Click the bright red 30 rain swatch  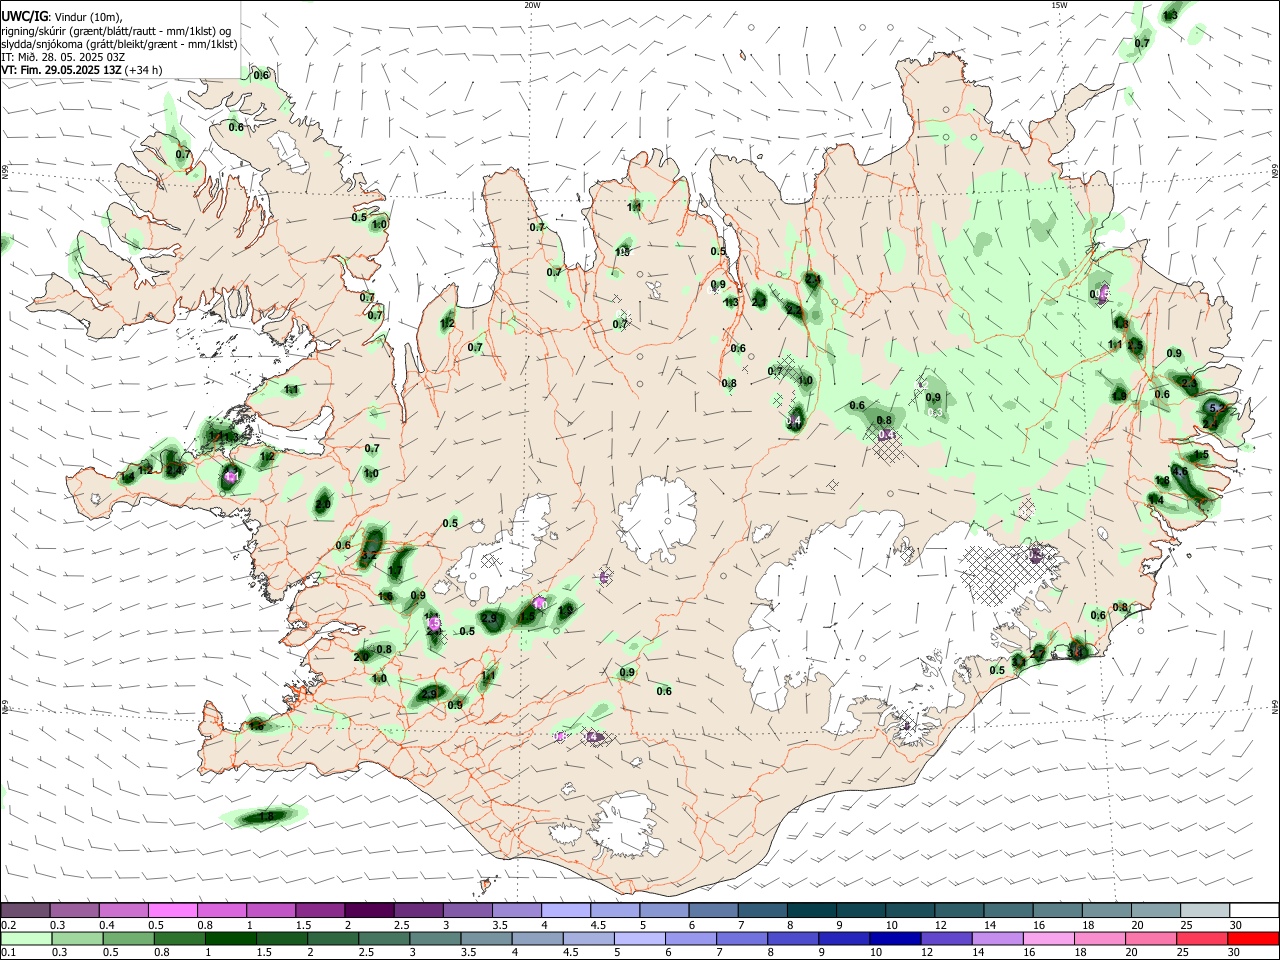click(x=1253, y=939)
